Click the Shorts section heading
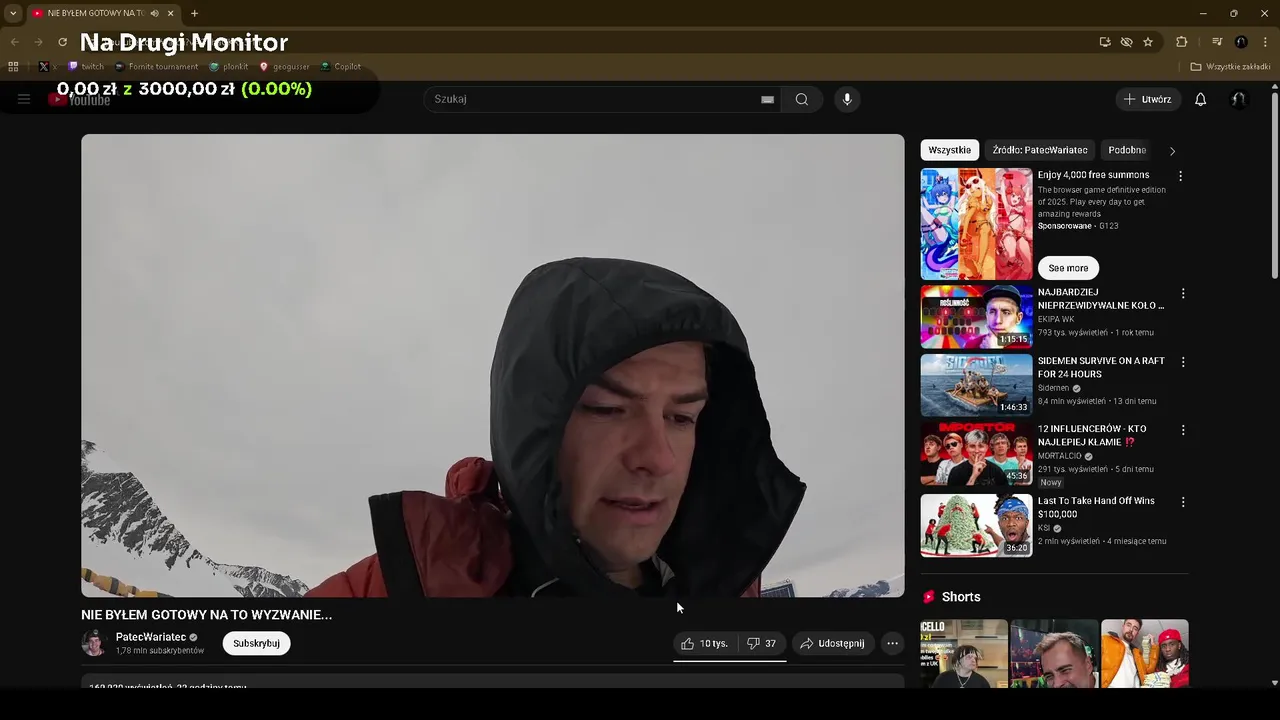Viewport: 1280px width, 720px height. click(x=960, y=597)
